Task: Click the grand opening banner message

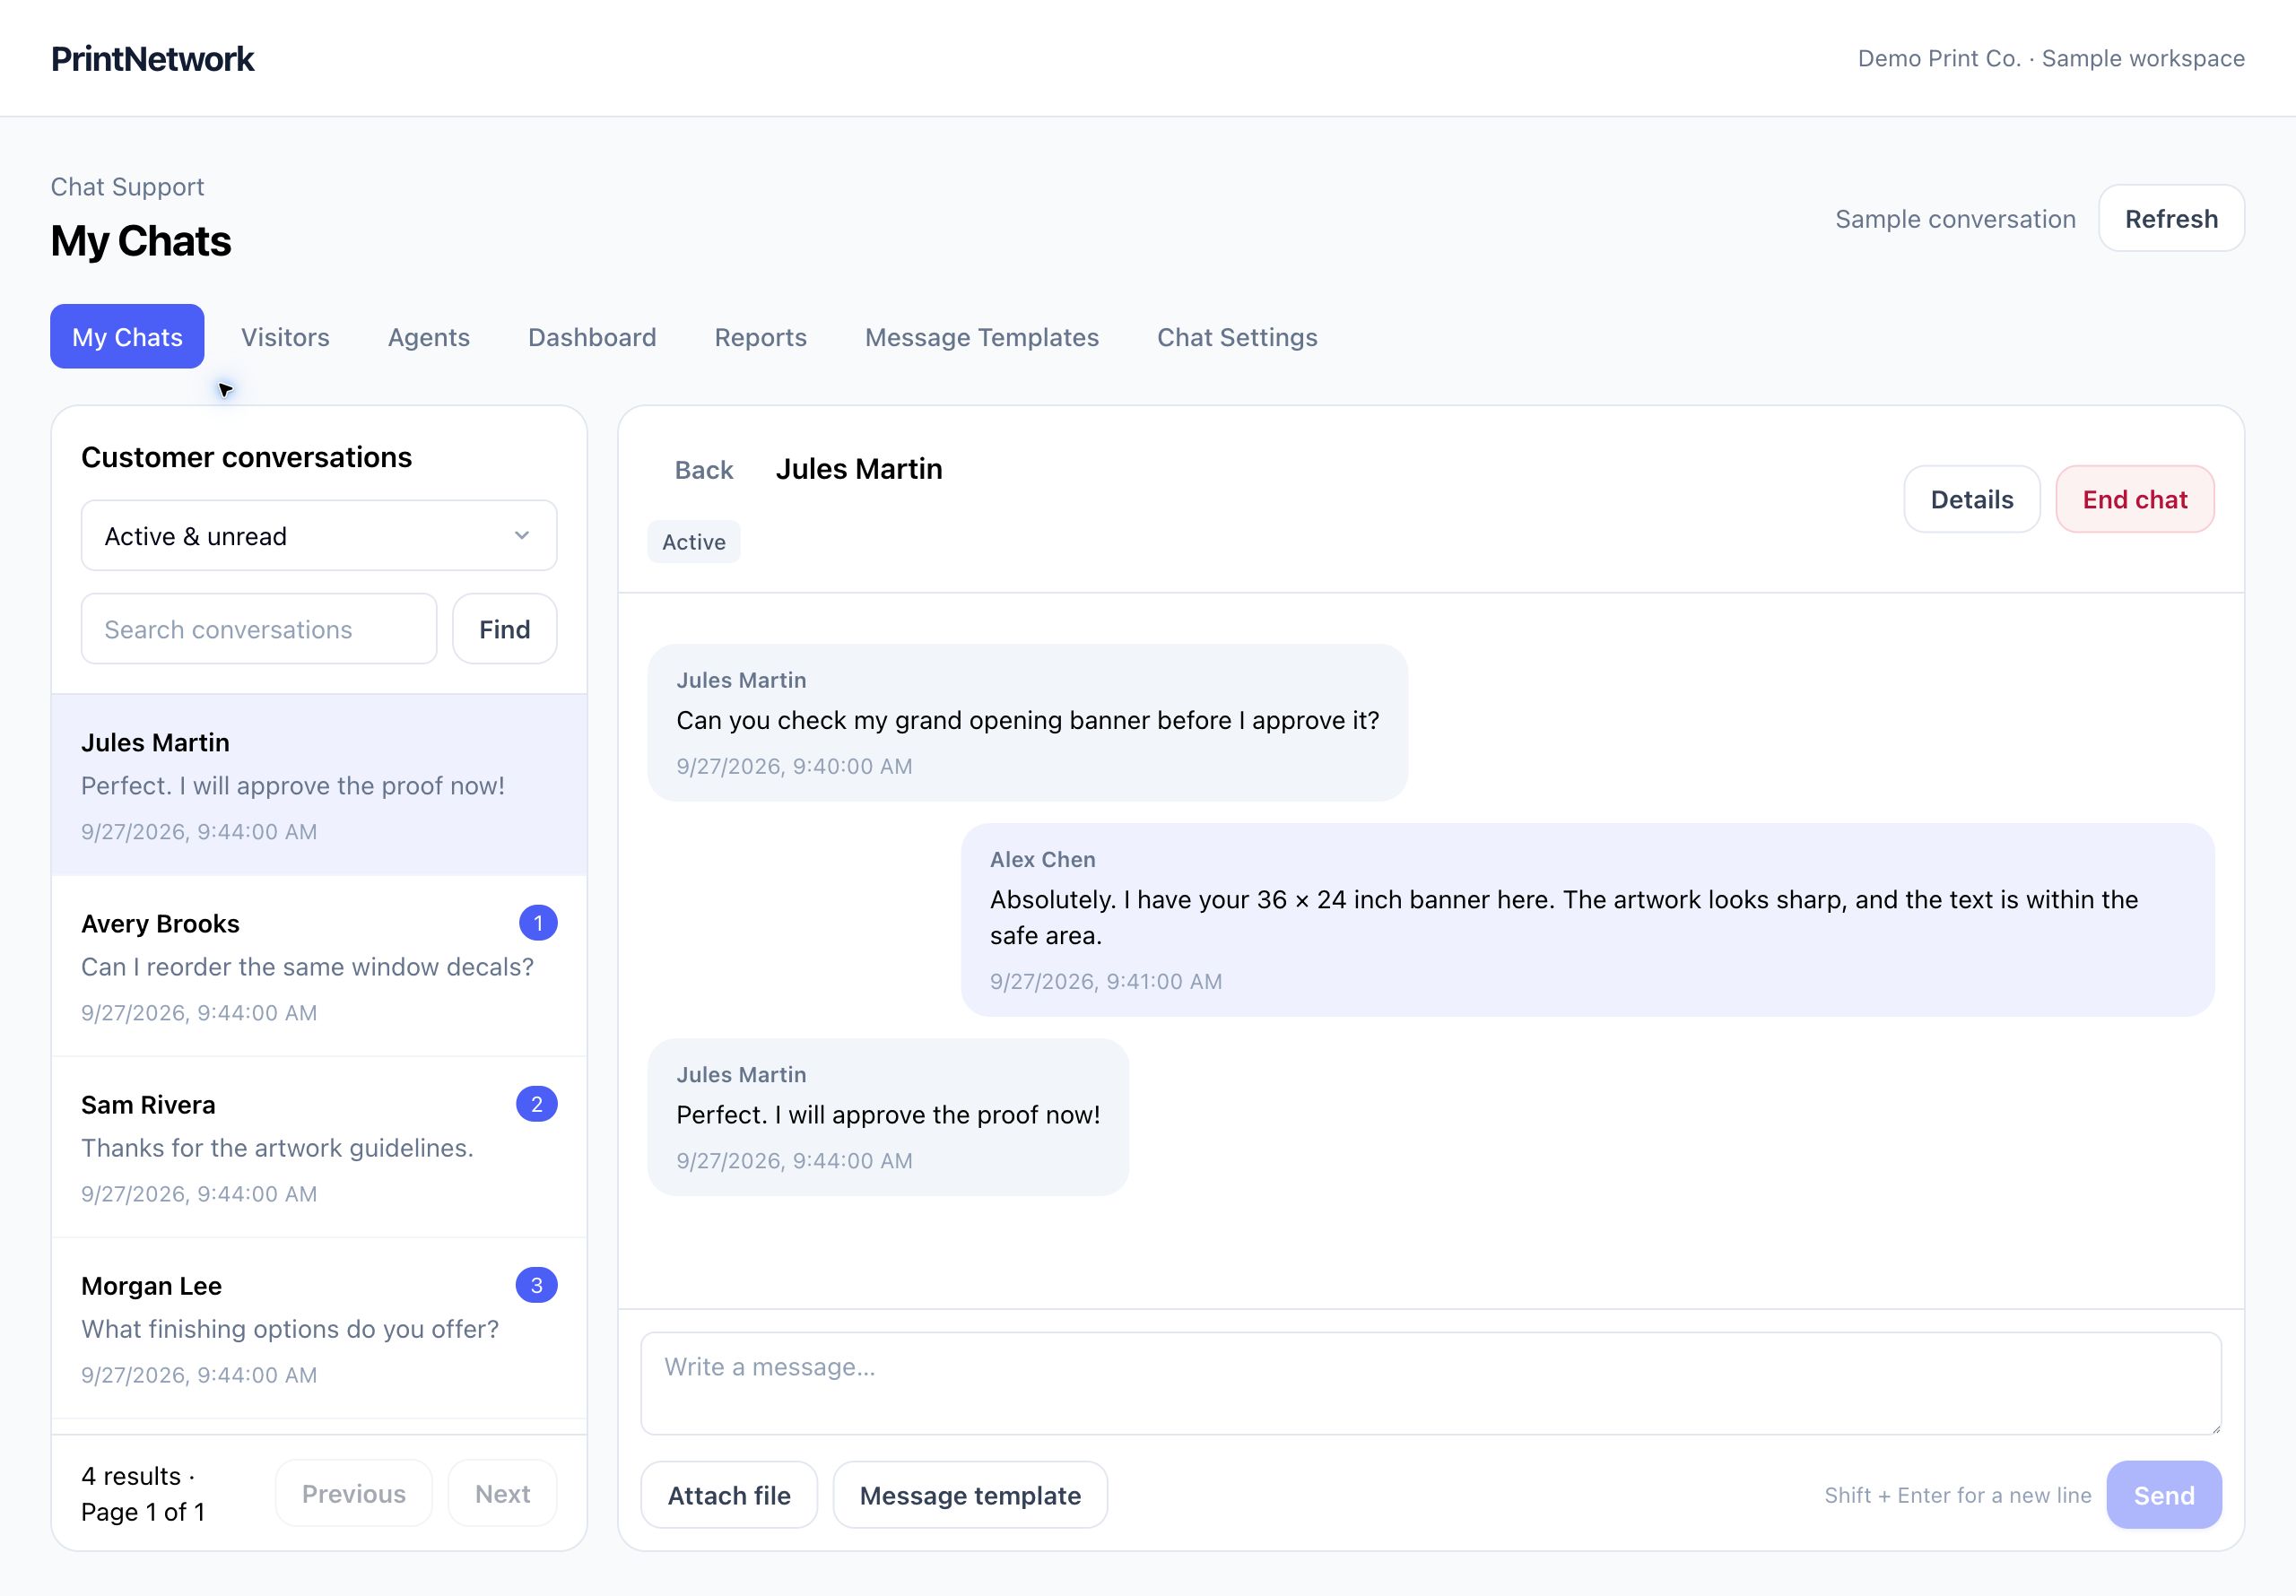Action: [x=1028, y=723]
